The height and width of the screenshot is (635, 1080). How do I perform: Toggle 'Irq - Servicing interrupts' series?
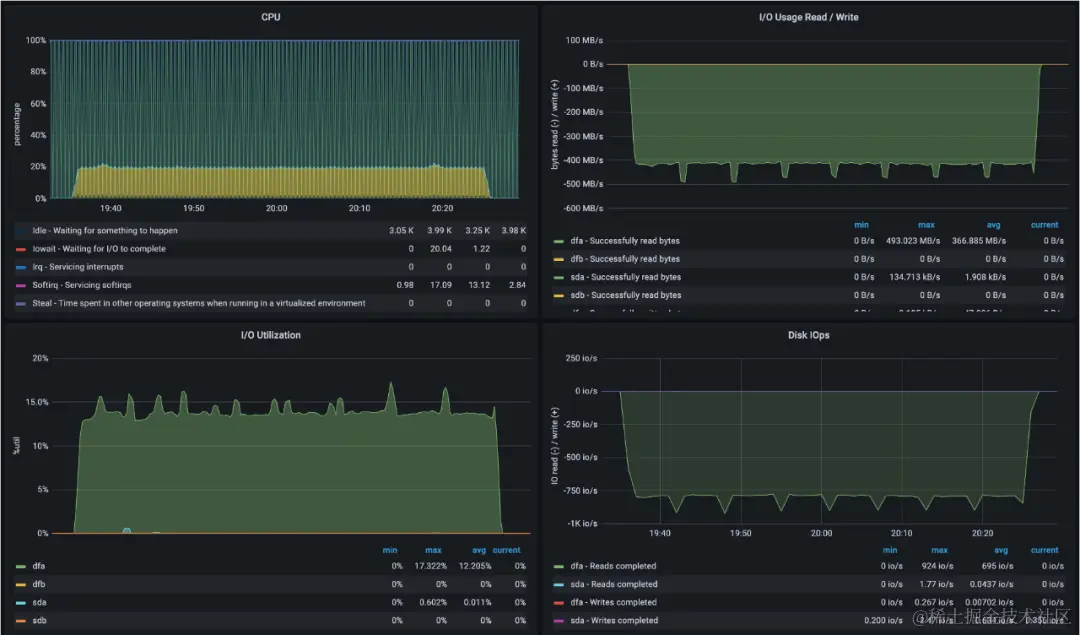(x=78, y=267)
